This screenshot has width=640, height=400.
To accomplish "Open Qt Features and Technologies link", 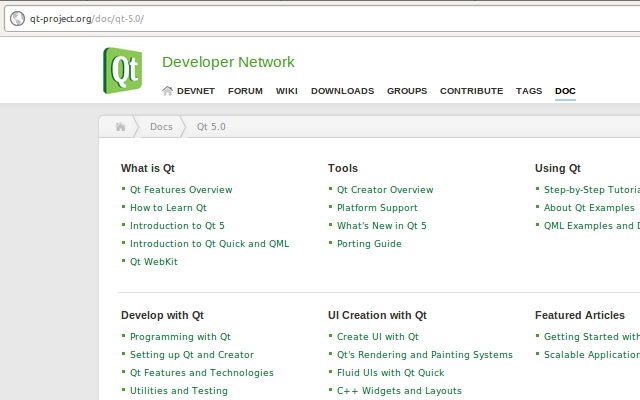I will (202, 373).
